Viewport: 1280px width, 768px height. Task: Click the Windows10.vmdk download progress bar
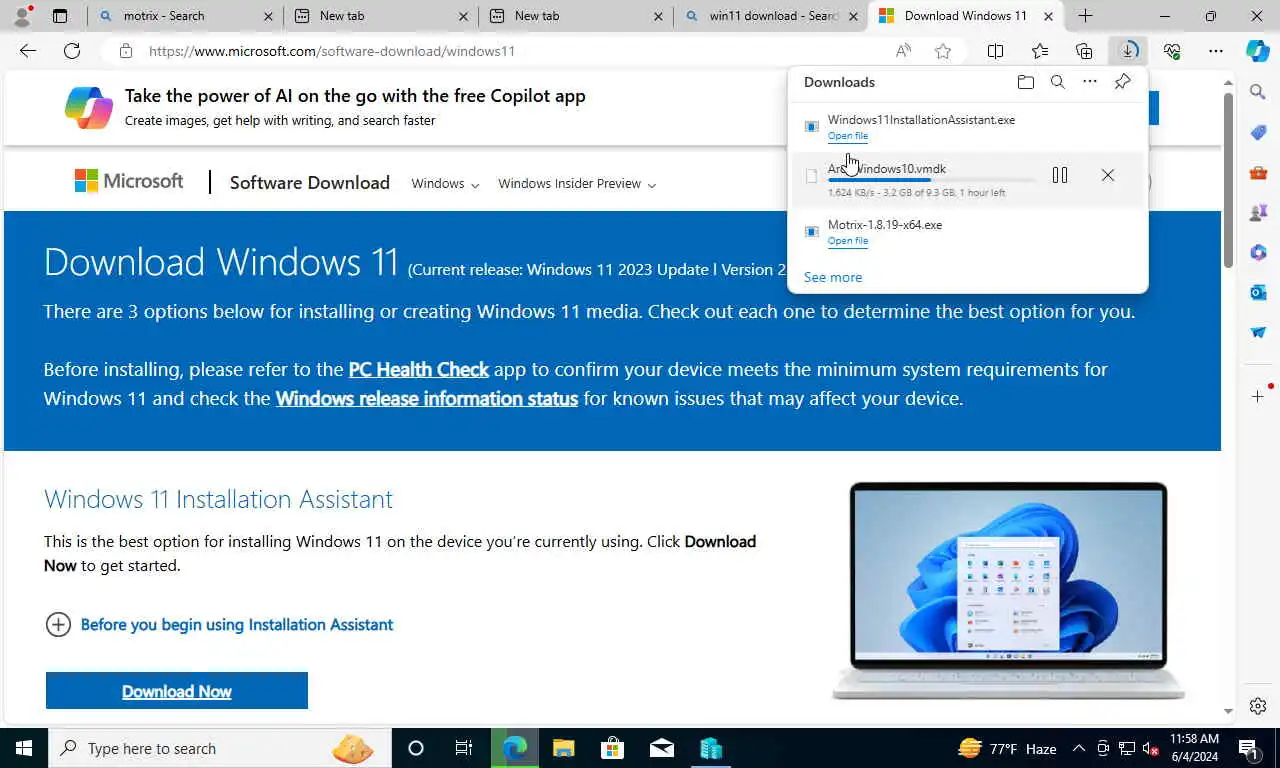coord(931,181)
